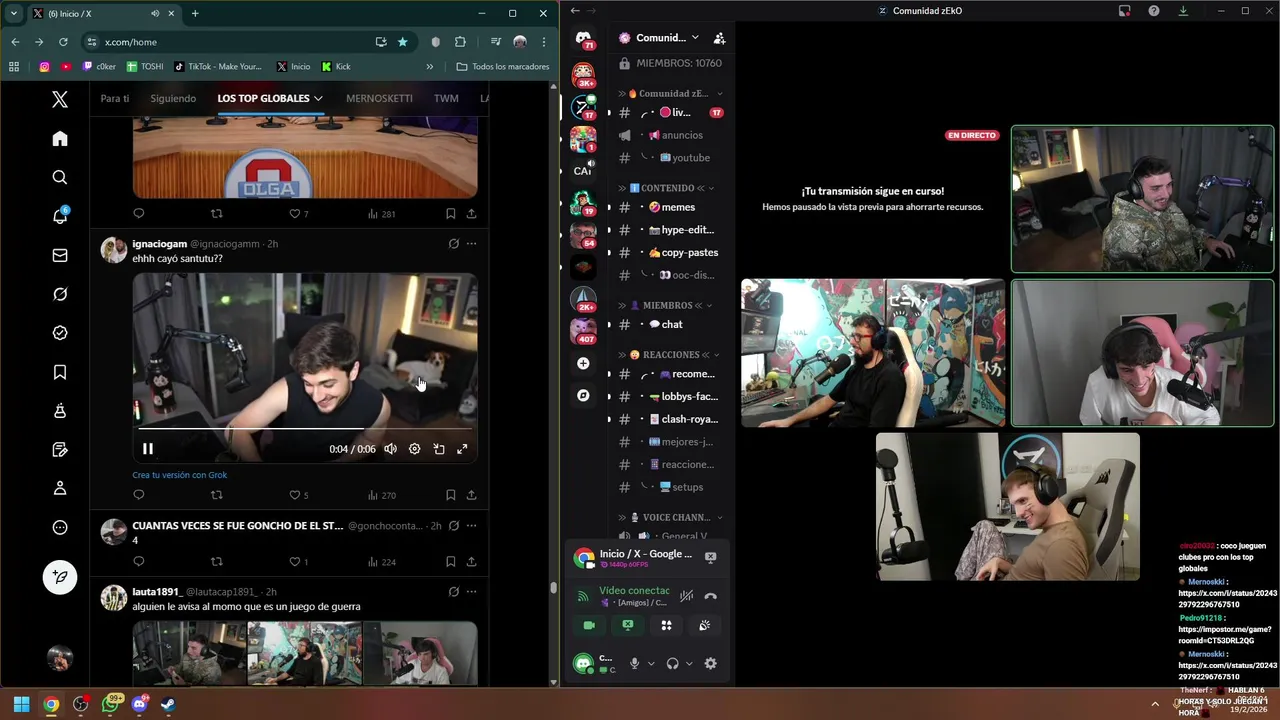Share ignaciogam's tweet via share icon
Image resolution: width=1280 pixels, height=720 pixels.
(x=471, y=495)
